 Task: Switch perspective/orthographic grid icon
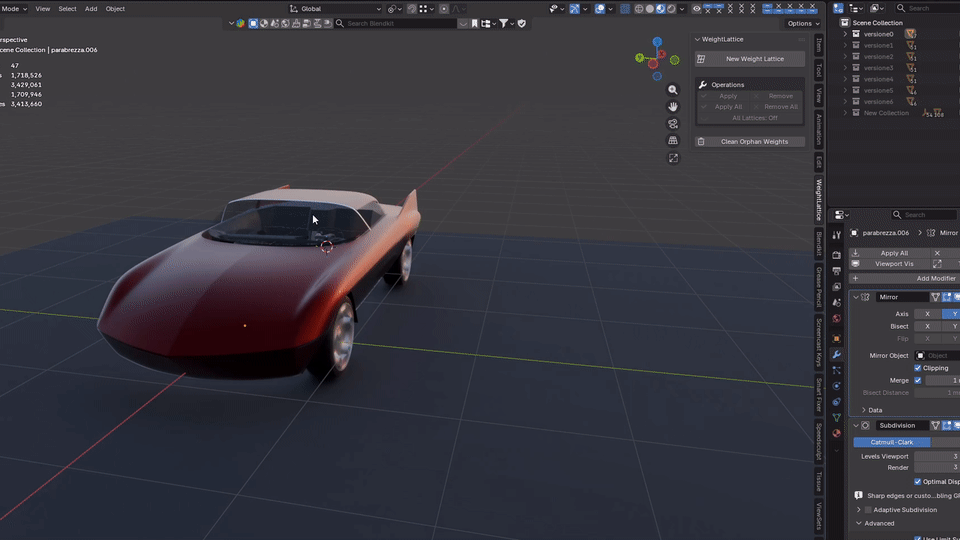673,141
